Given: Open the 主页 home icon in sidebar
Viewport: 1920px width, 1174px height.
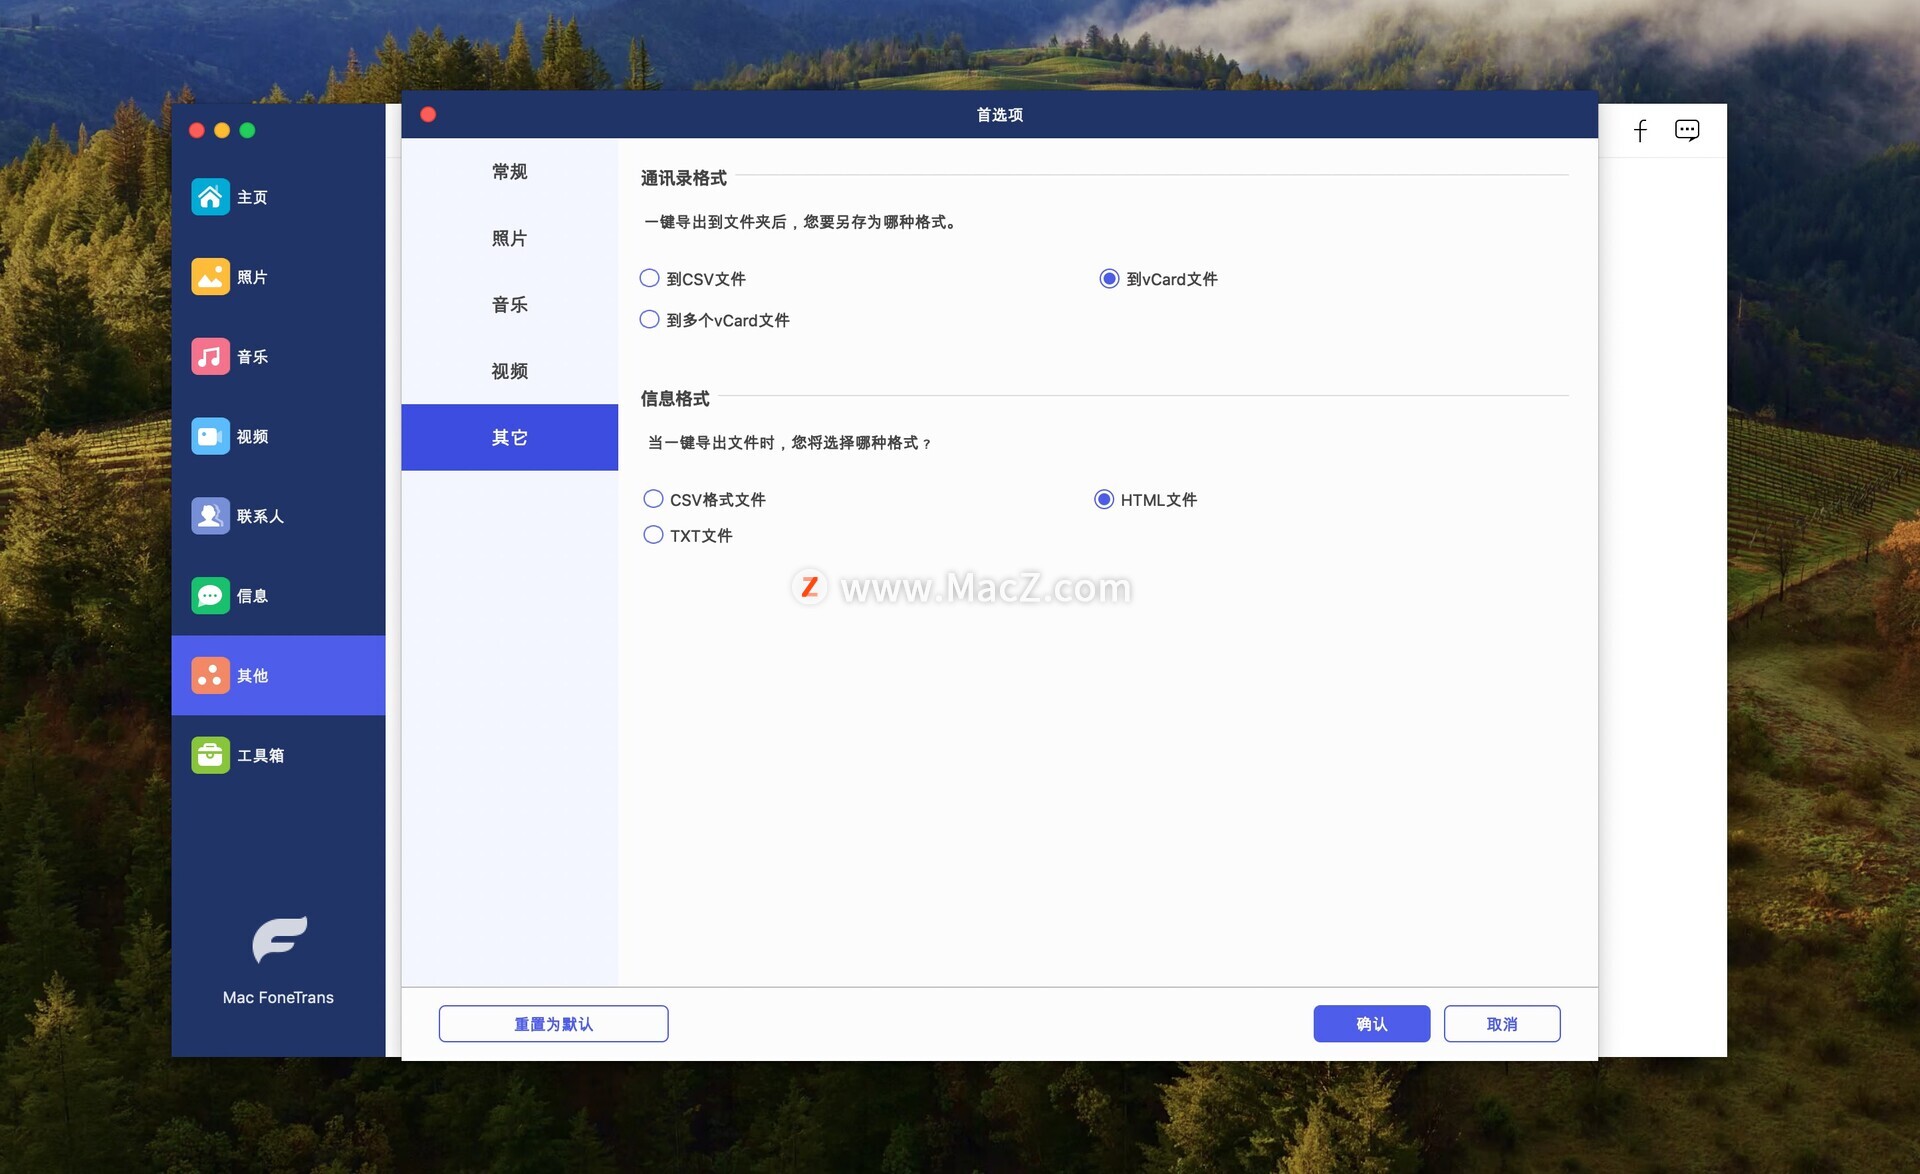Looking at the screenshot, I should pos(210,197).
